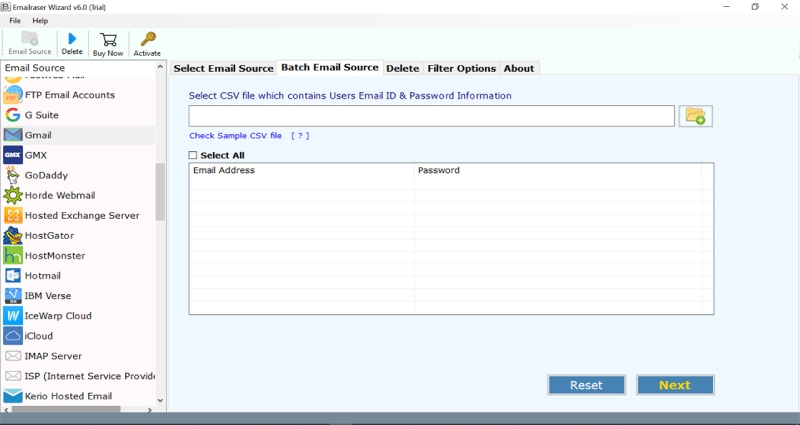Click the Activate key icon

pyautogui.click(x=148, y=39)
